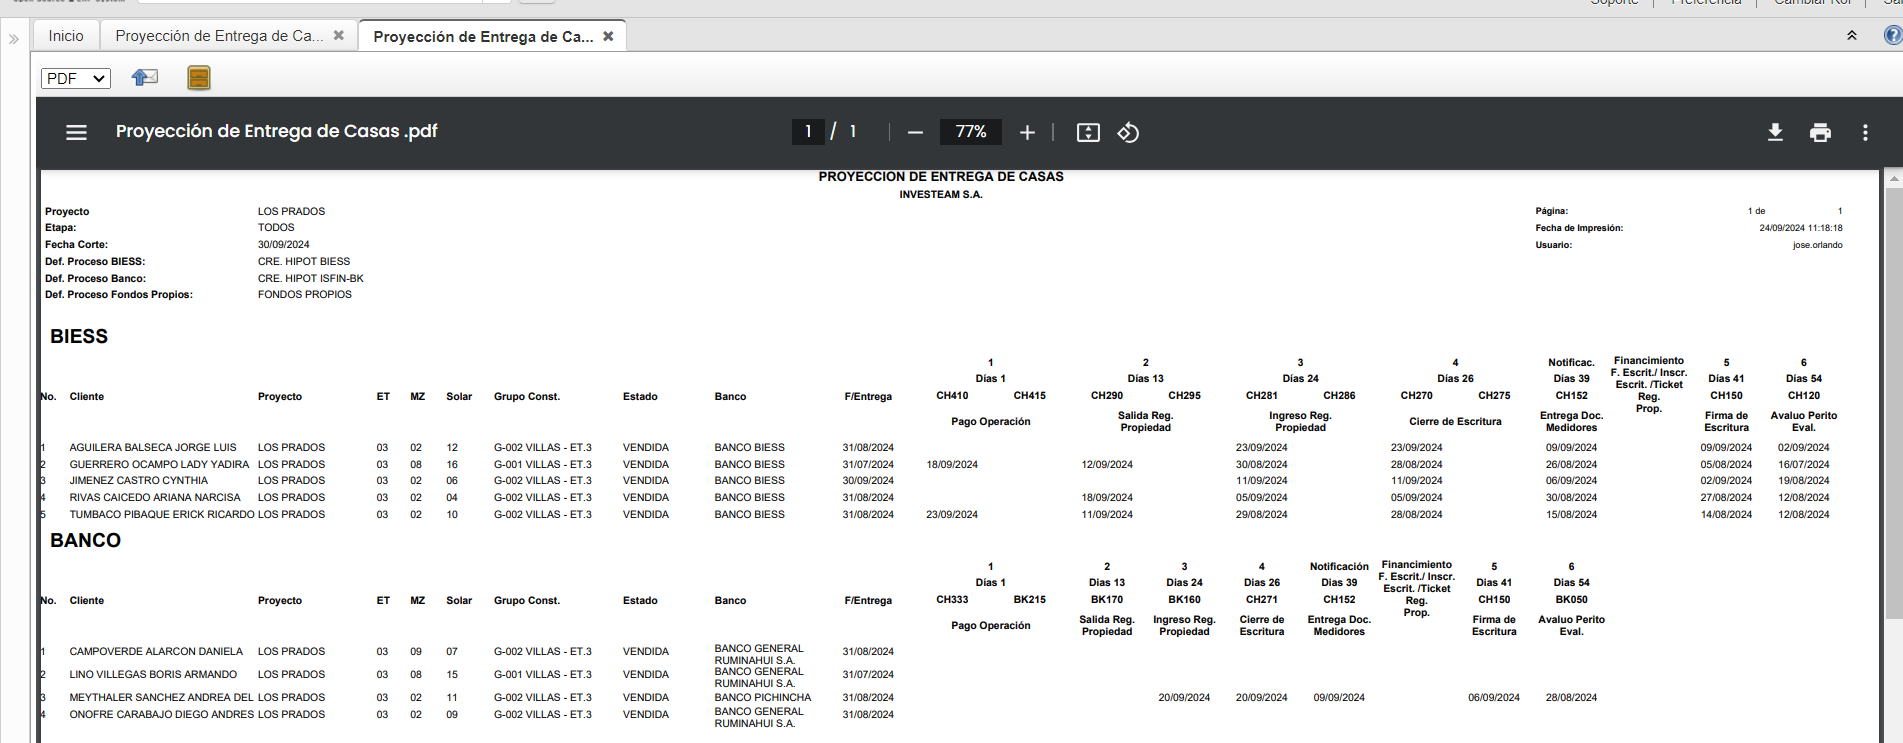This screenshot has height=743, width=1903.
Task: Download the Proyección de Entrega PDF
Action: [1775, 132]
